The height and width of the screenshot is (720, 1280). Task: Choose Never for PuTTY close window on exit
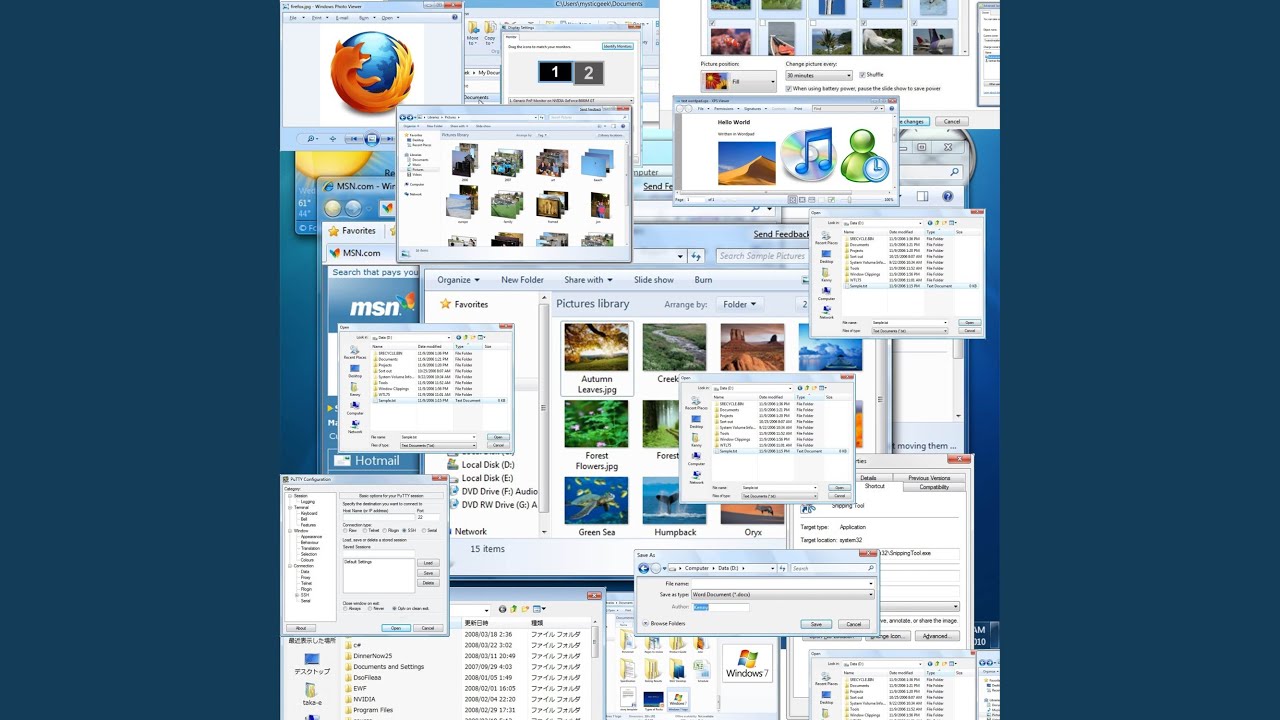pyautogui.click(x=371, y=608)
